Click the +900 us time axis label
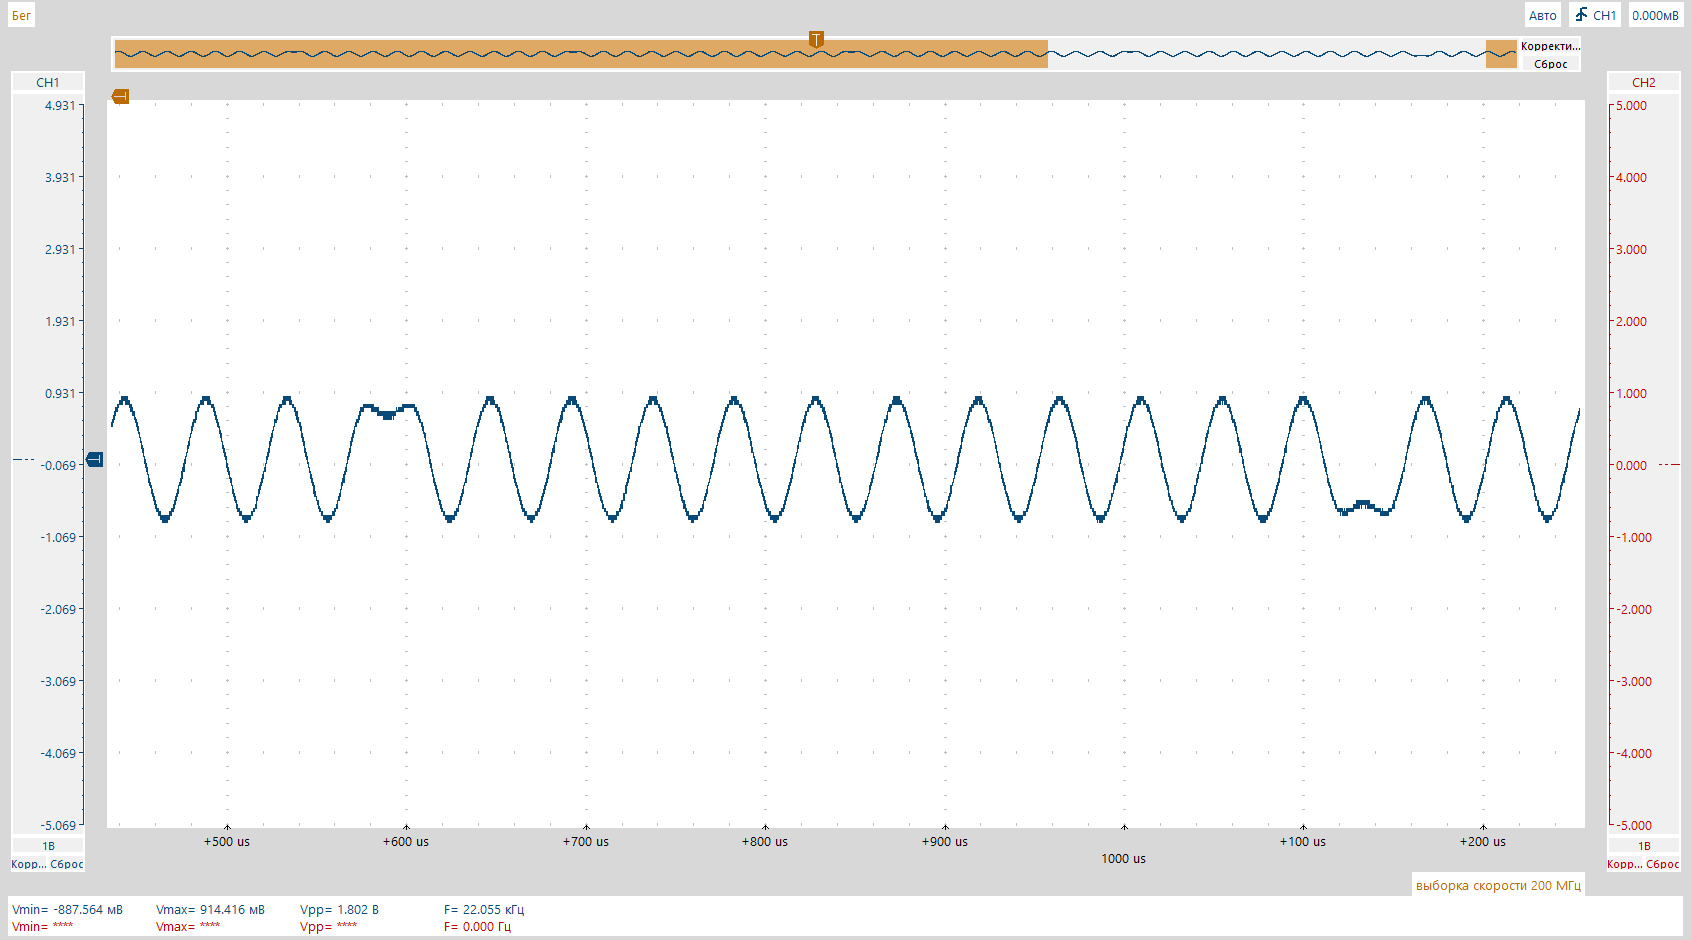The width and height of the screenshot is (1692, 940). tap(945, 842)
